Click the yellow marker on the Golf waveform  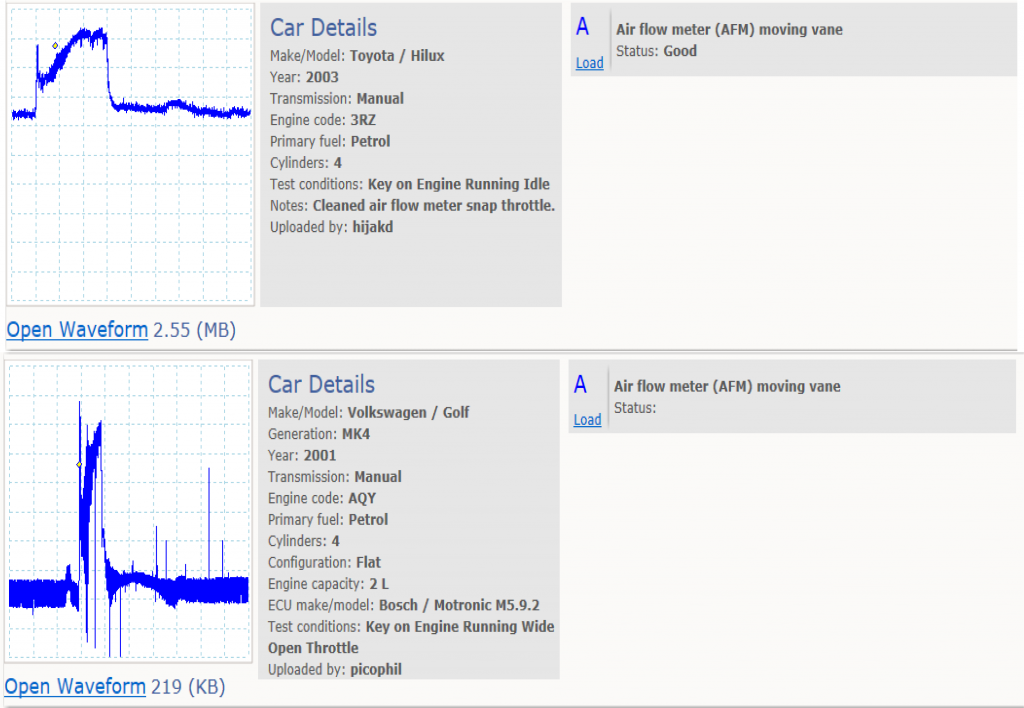[79, 464]
